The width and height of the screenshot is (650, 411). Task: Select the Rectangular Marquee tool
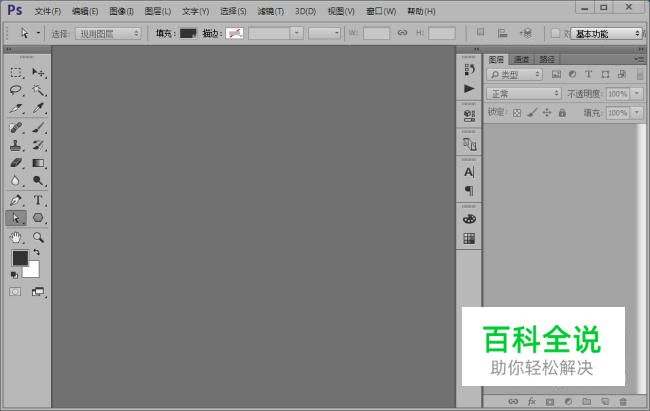(16, 73)
